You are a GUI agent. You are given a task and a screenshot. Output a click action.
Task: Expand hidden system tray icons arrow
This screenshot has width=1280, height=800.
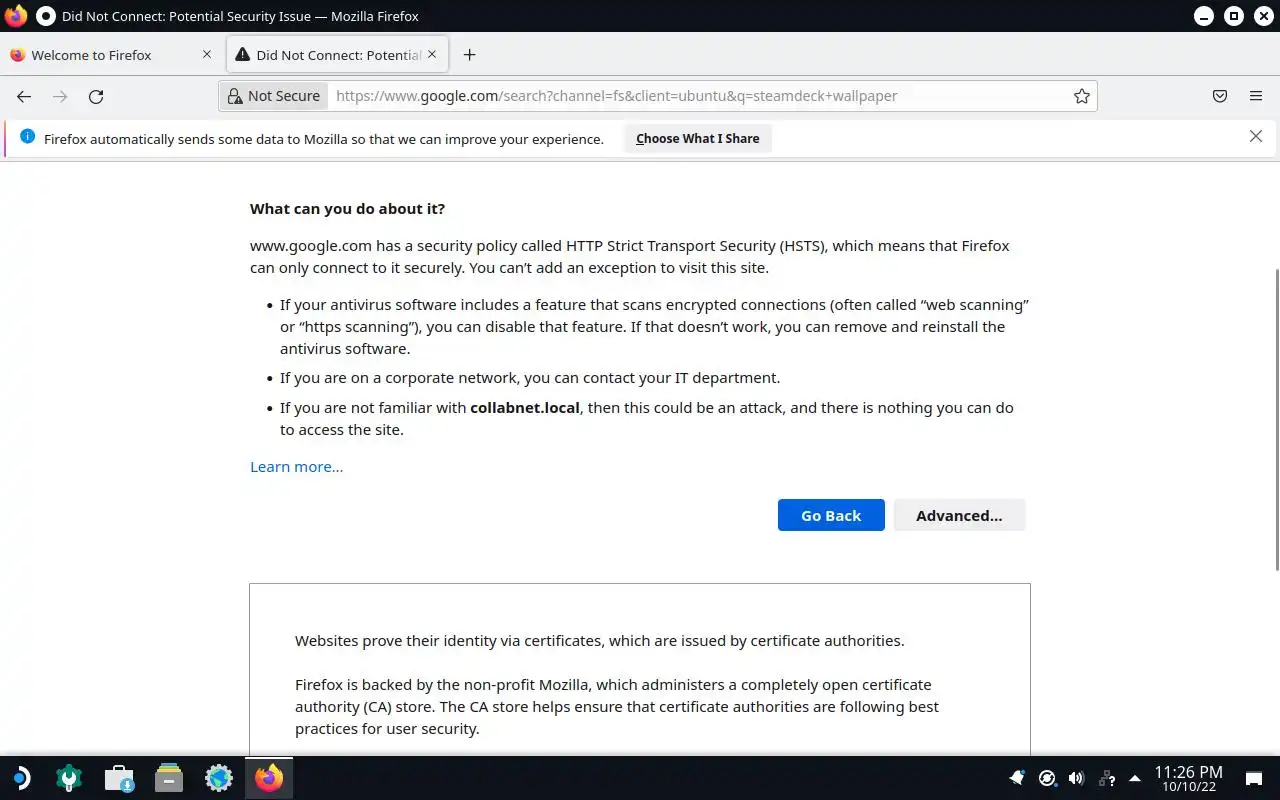point(1135,778)
